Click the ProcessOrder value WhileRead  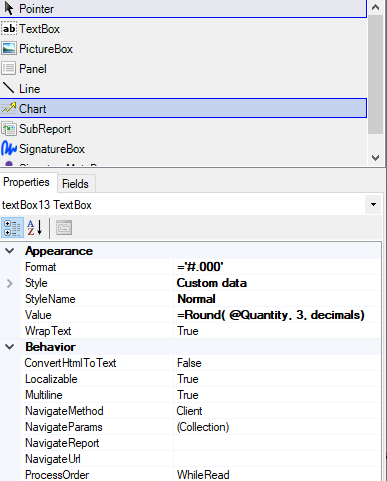277,475
